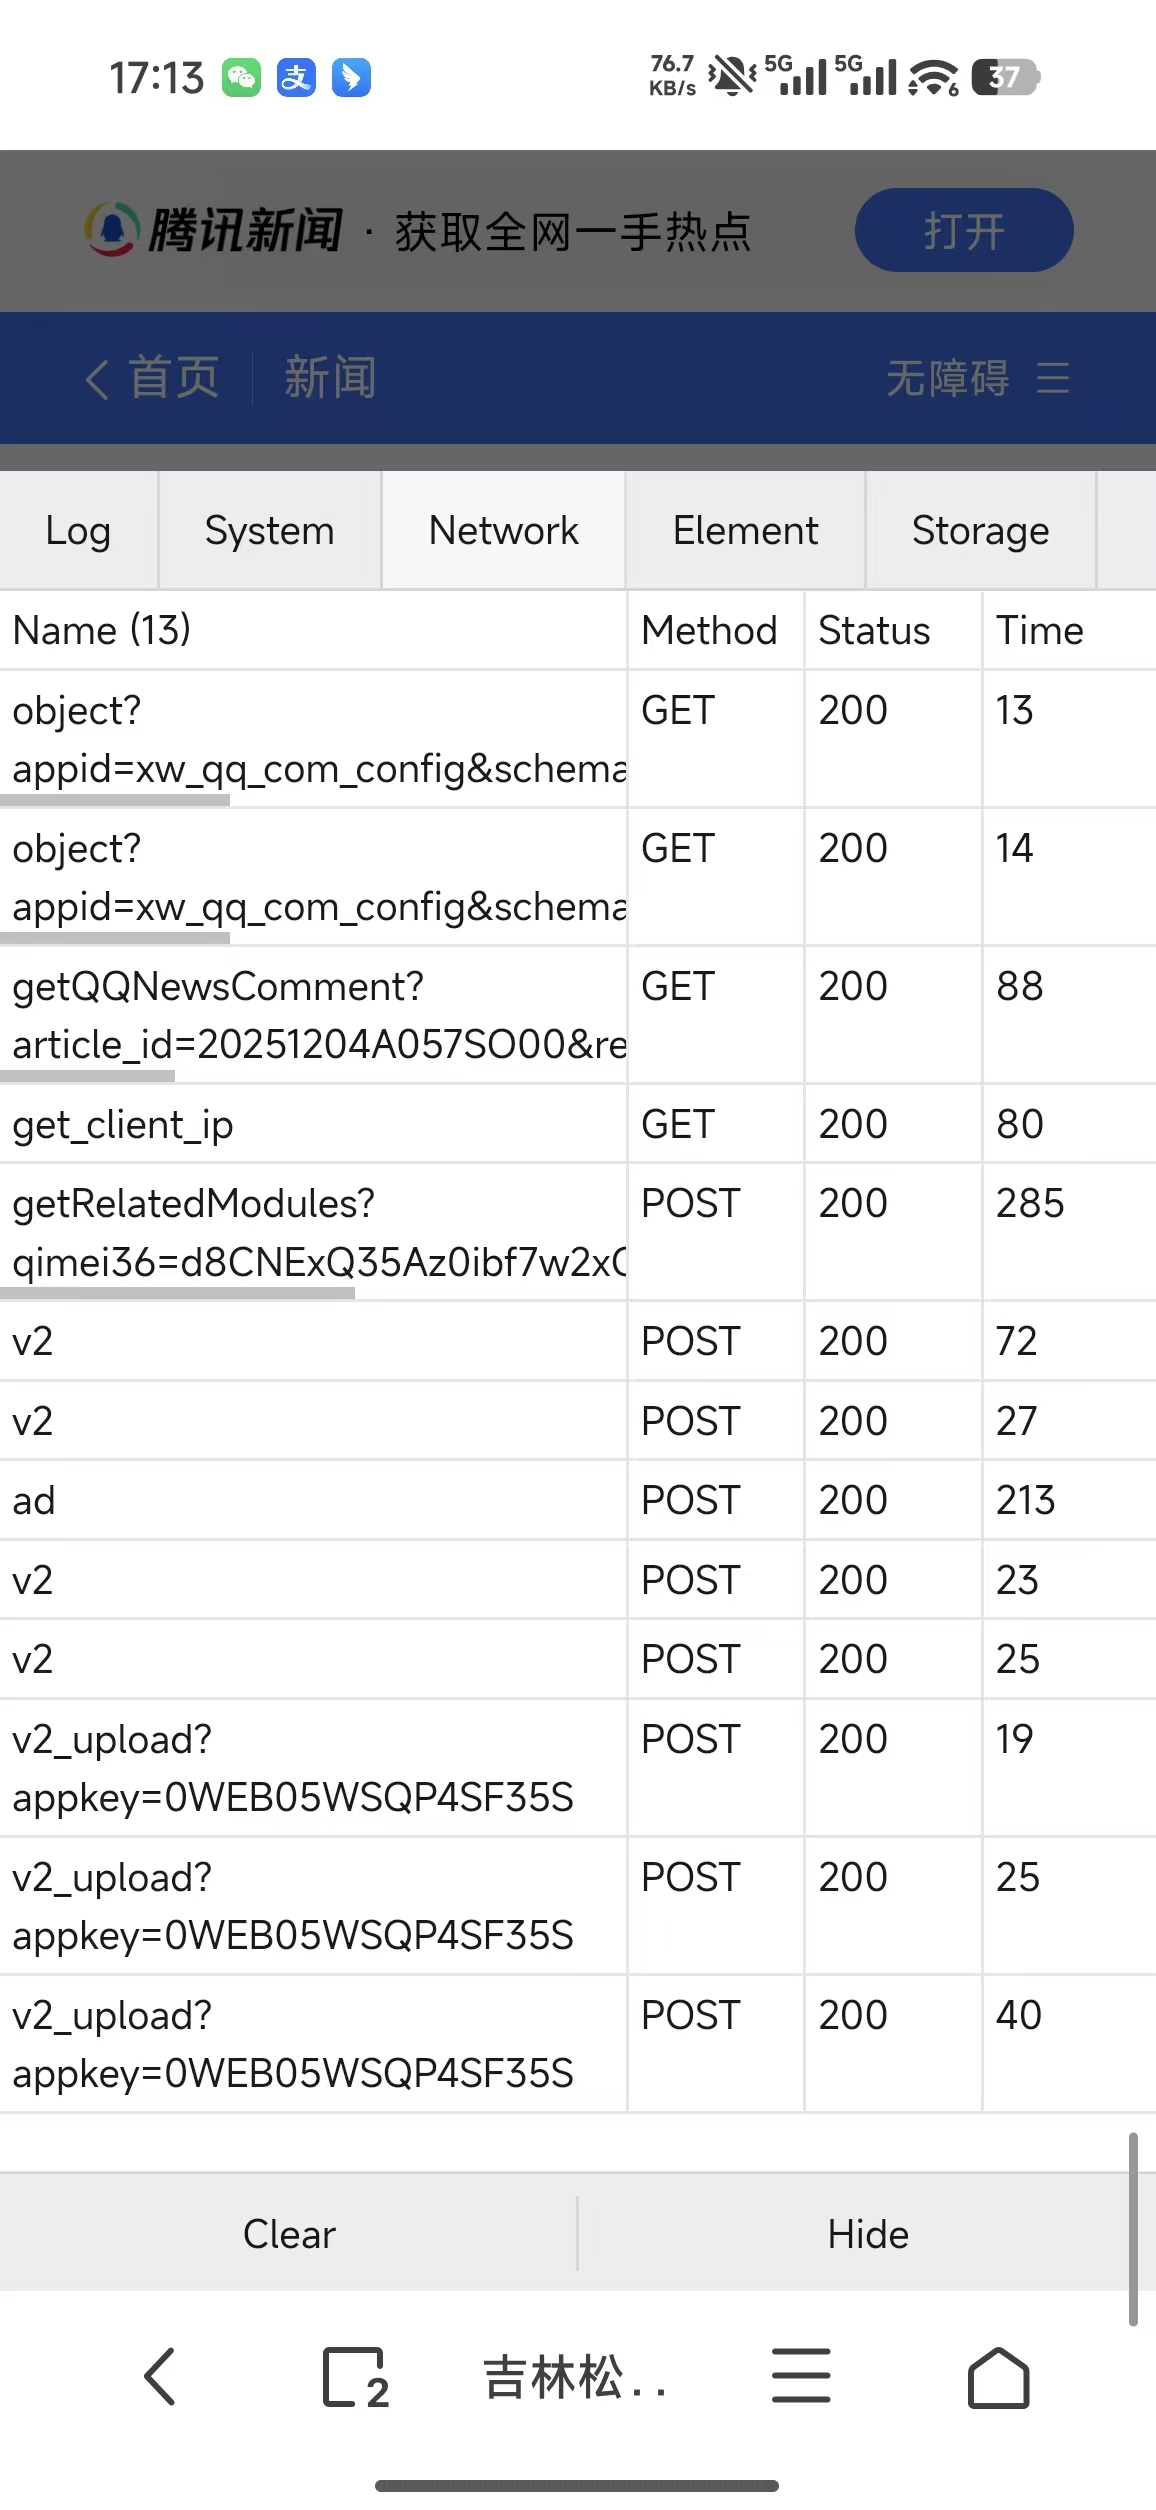The height and width of the screenshot is (2510, 1156).
Task: Click the panel's vertical scrollbar
Action: pyautogui.click(x=1133, y=2229)
